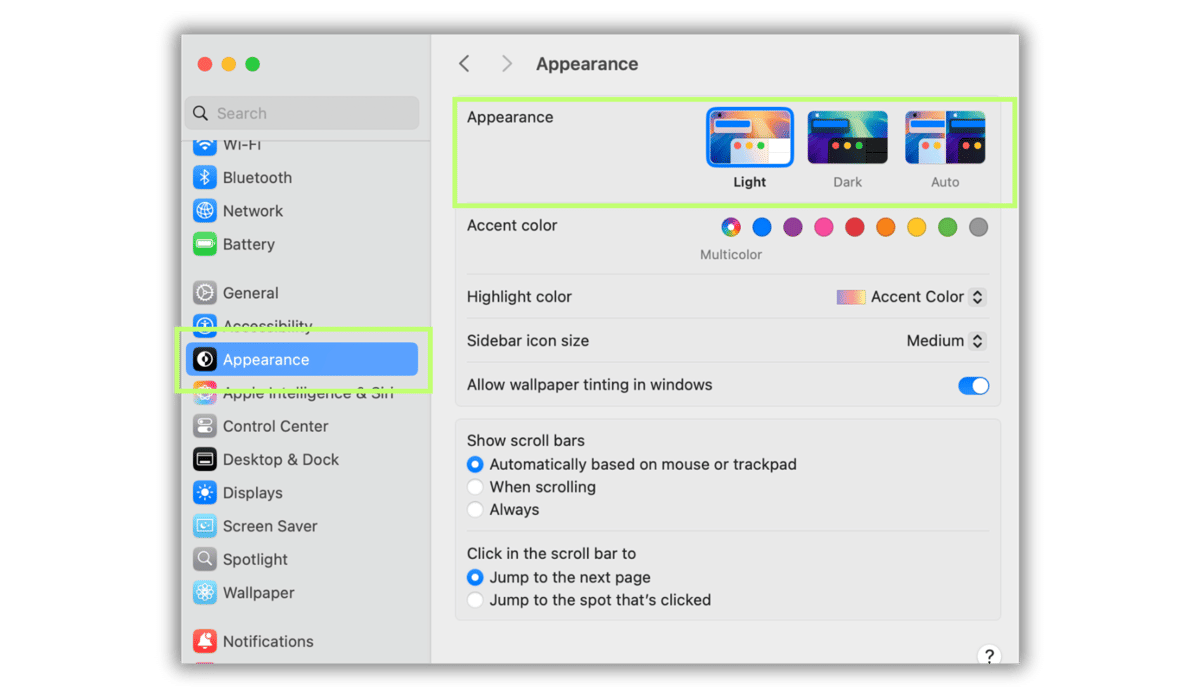Select the Light appearance thumbnail

click(x=750, y=137)
